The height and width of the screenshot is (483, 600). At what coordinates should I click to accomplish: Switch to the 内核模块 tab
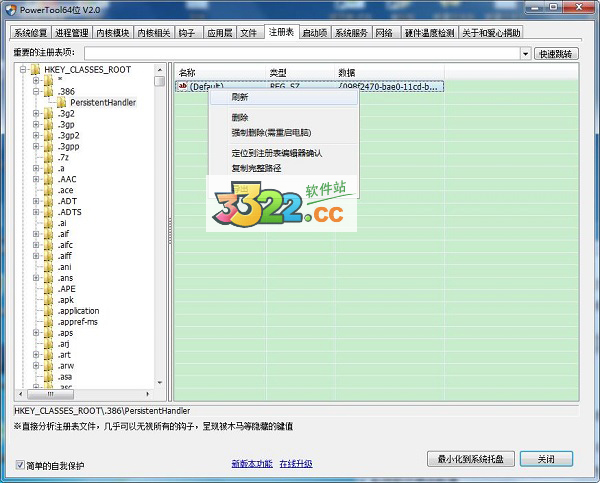113,33
